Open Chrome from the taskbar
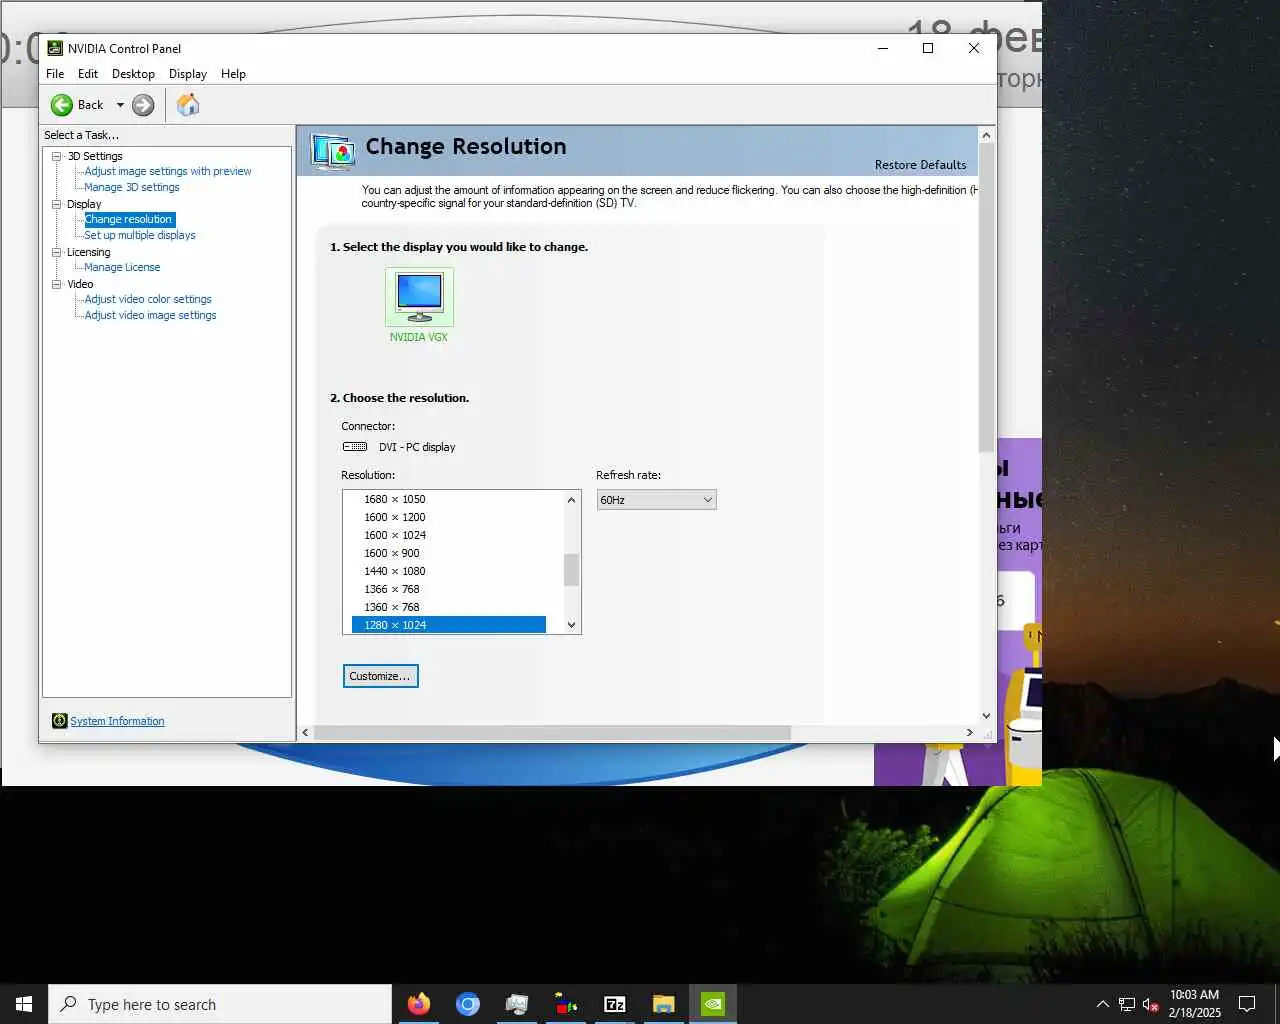The image size is (1280, 1024). 468,1004
